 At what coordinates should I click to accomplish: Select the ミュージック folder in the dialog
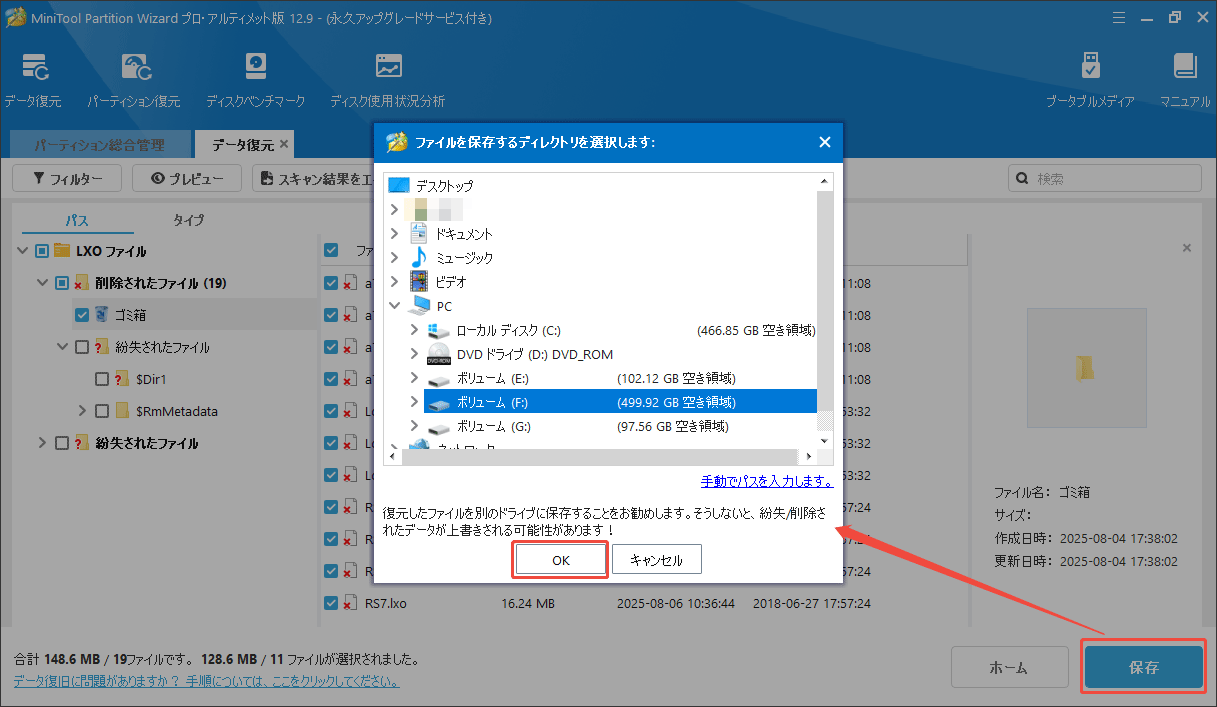click(463, 258)
